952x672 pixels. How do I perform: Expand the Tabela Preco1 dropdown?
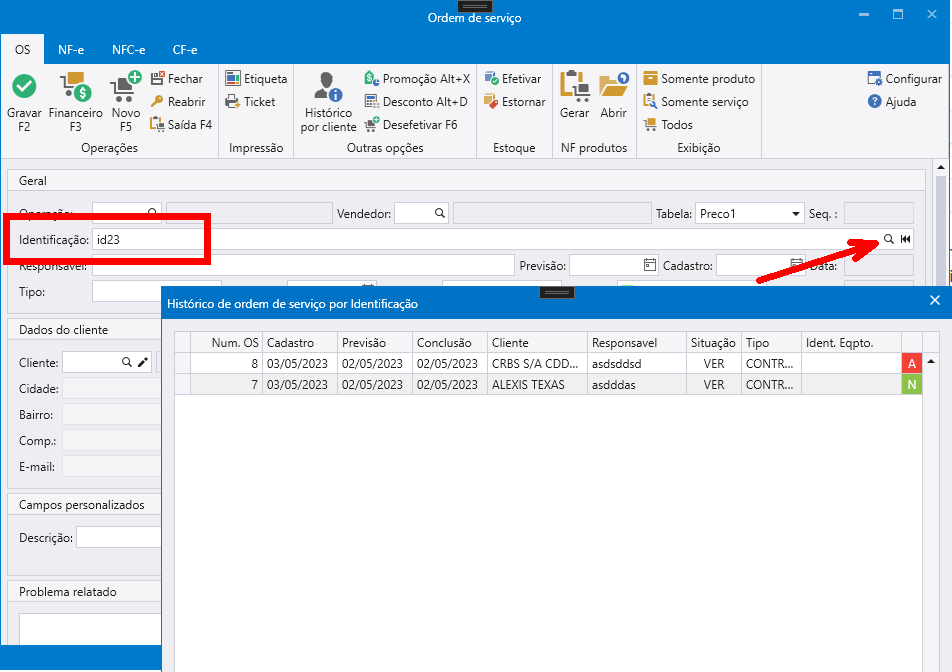(796, 213)
